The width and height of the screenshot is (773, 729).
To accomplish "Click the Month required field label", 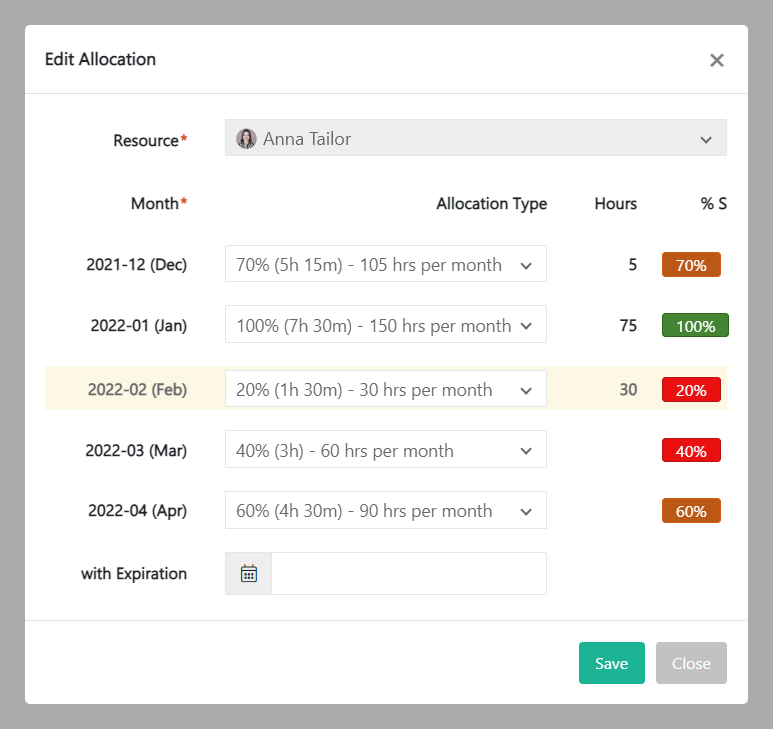I will click(159, 203).
